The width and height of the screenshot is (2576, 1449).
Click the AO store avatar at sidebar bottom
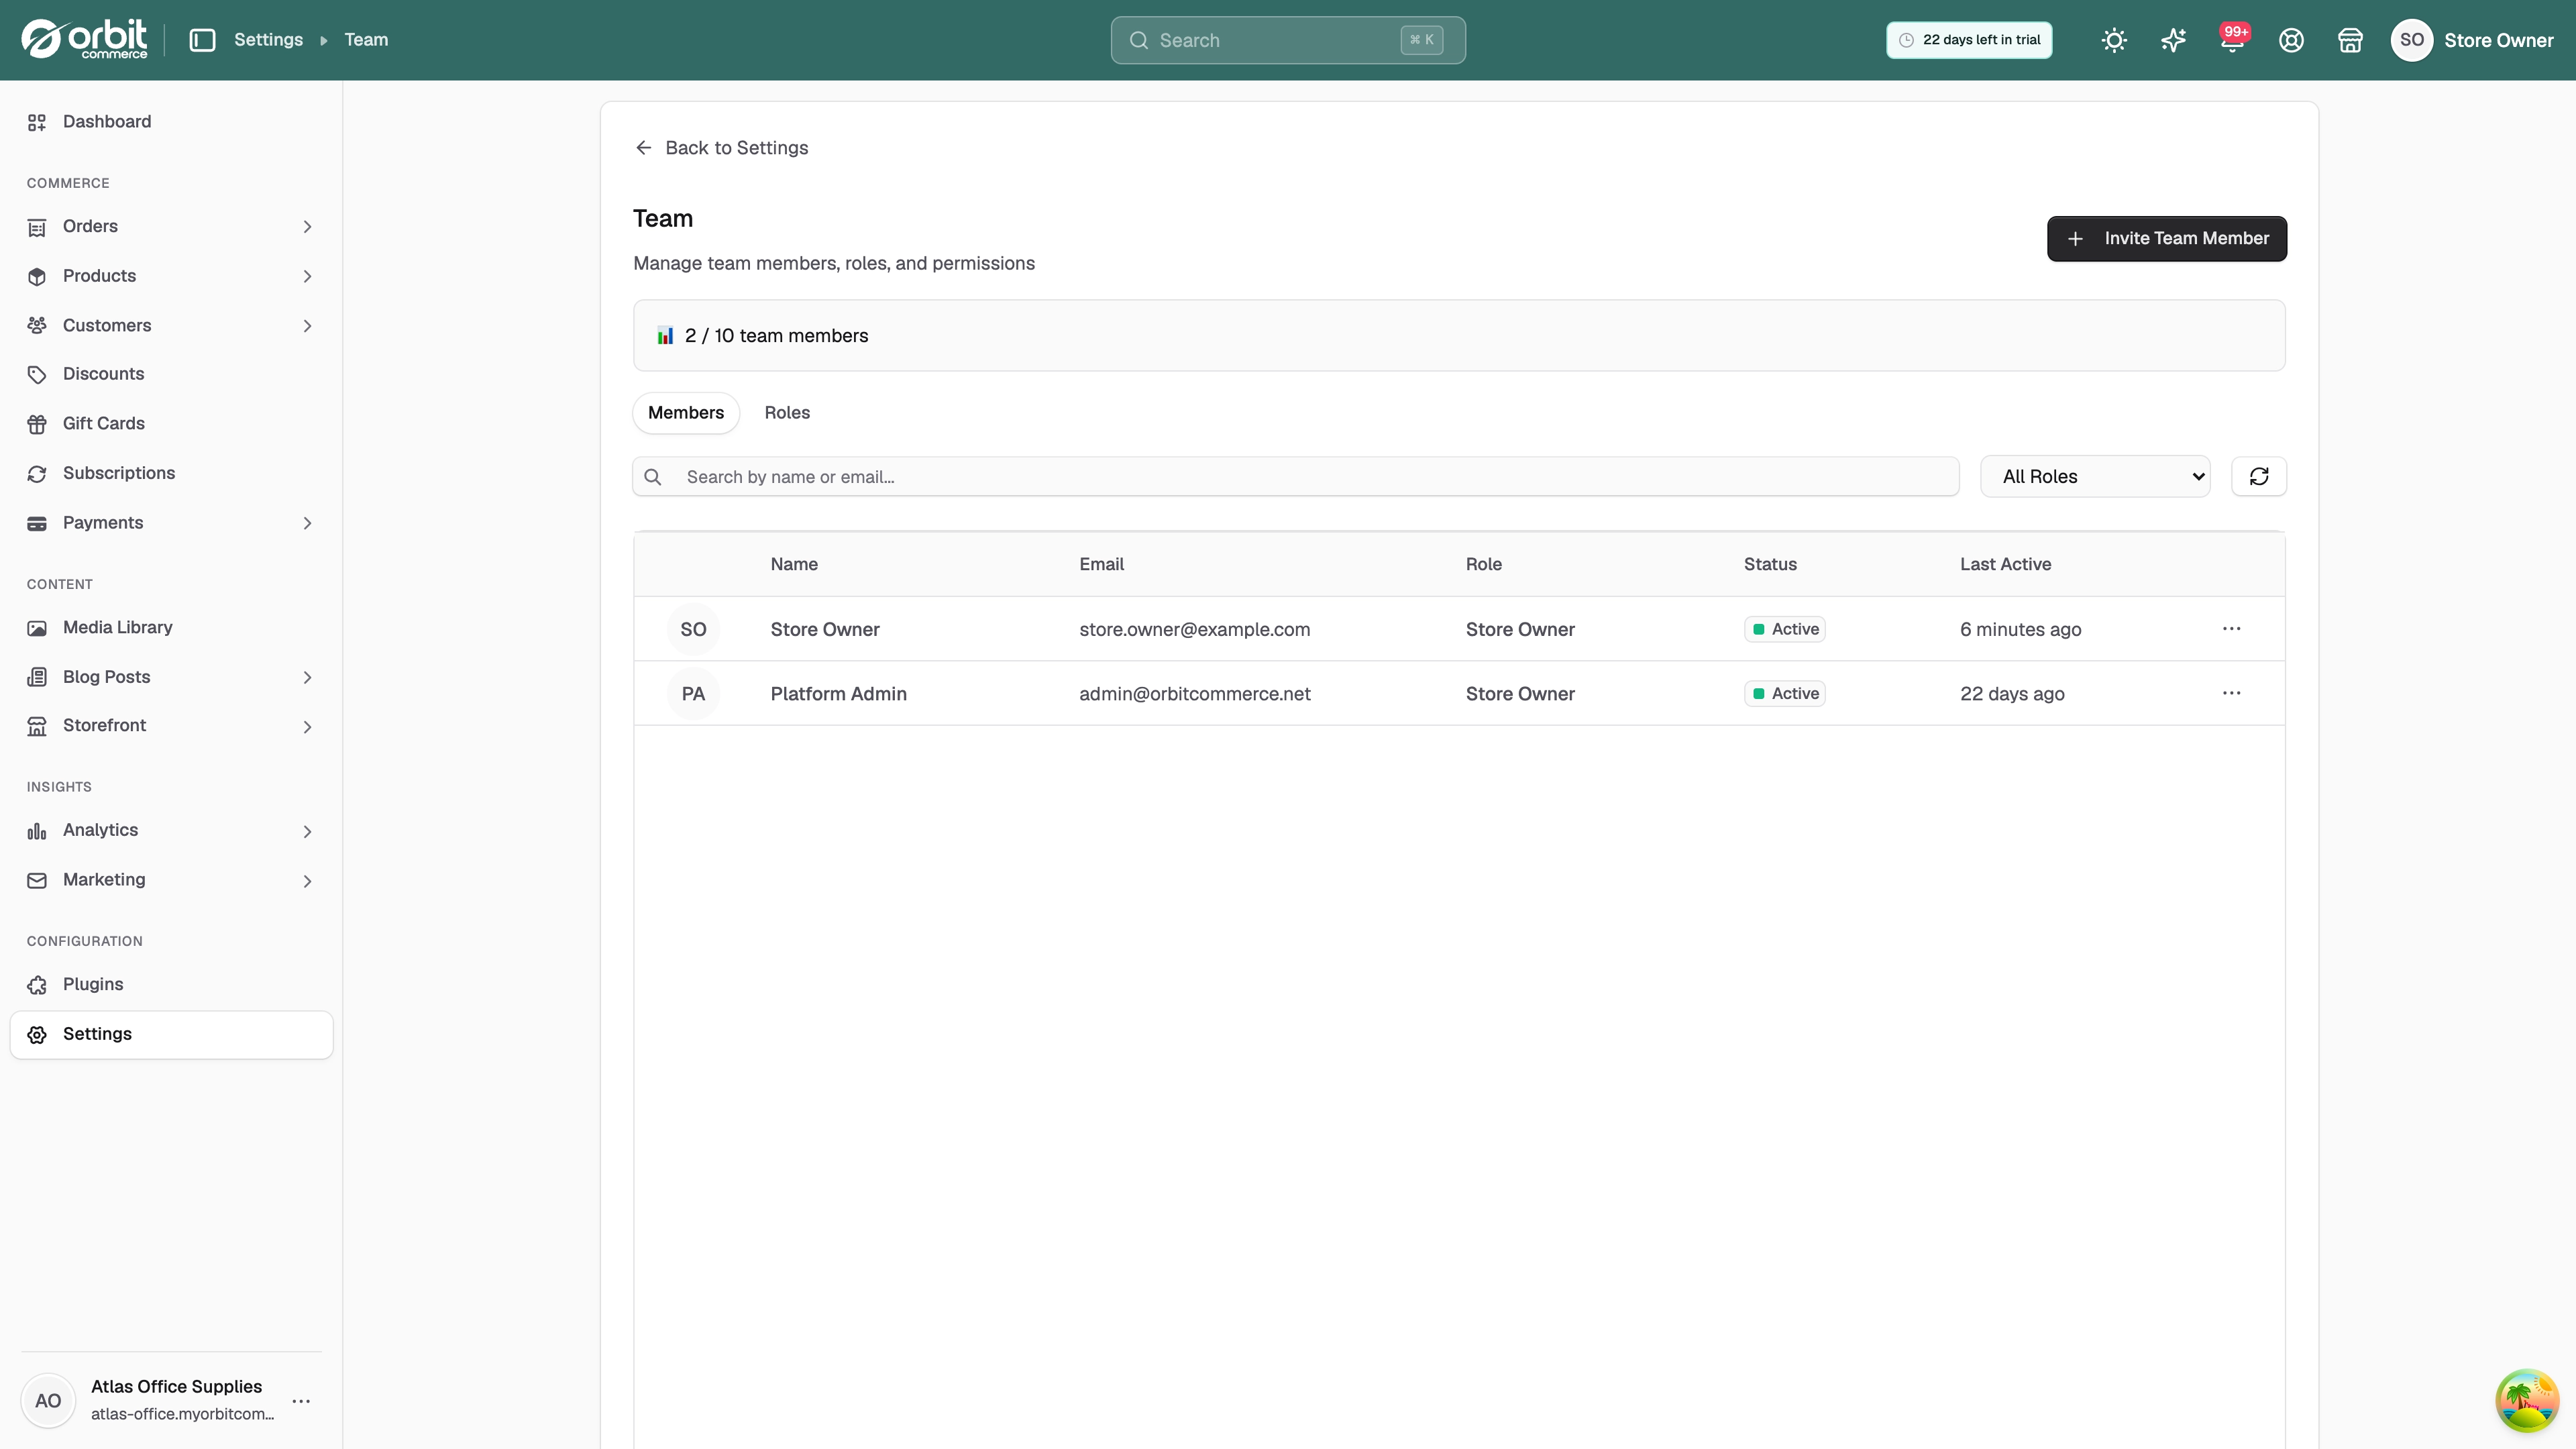pos(48,1401)
